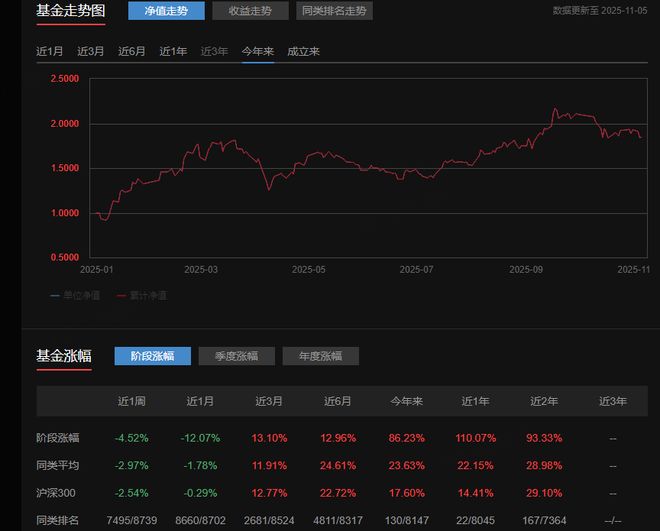Pick the disabled 近3年 range option
Screen dimensions: 660x531
214,51
